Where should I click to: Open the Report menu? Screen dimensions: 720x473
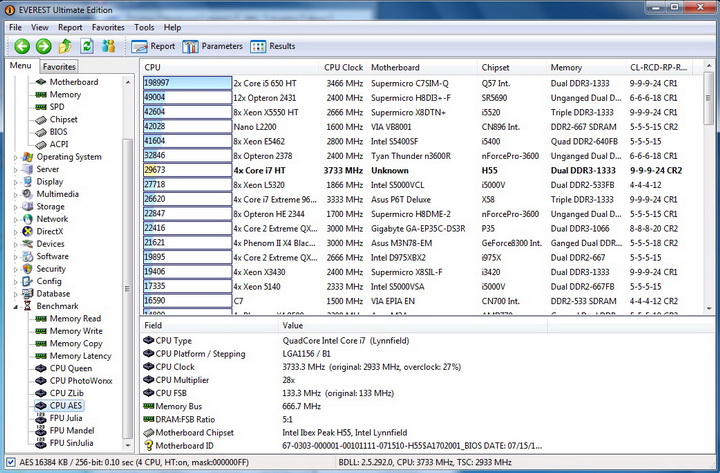(70, 28)
